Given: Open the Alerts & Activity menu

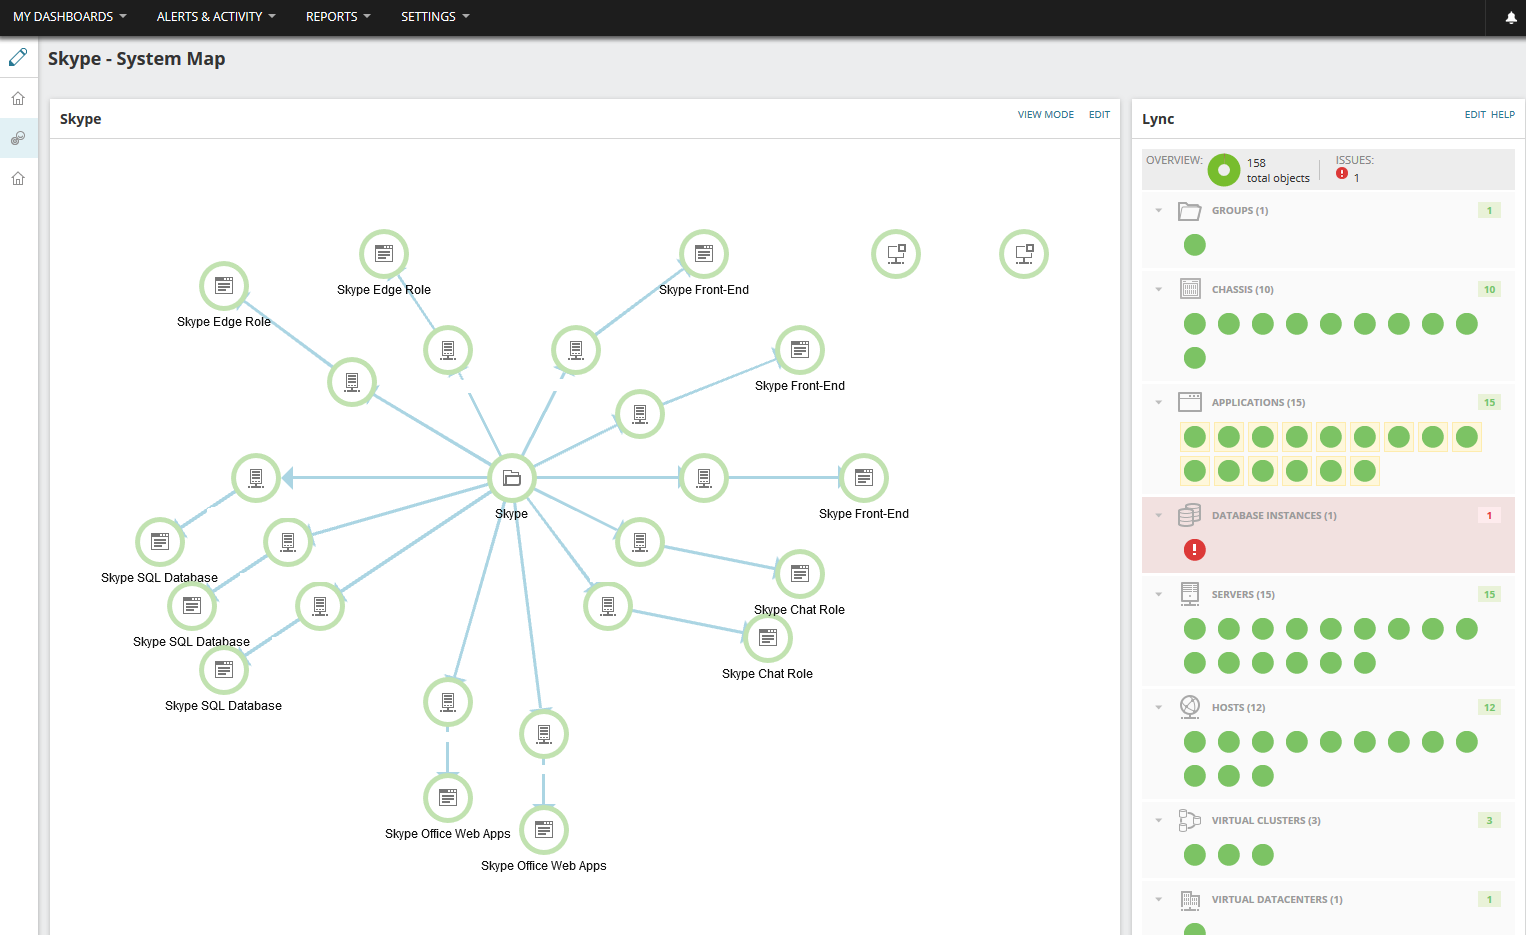Looking at the screenshot, I should 216,17.
